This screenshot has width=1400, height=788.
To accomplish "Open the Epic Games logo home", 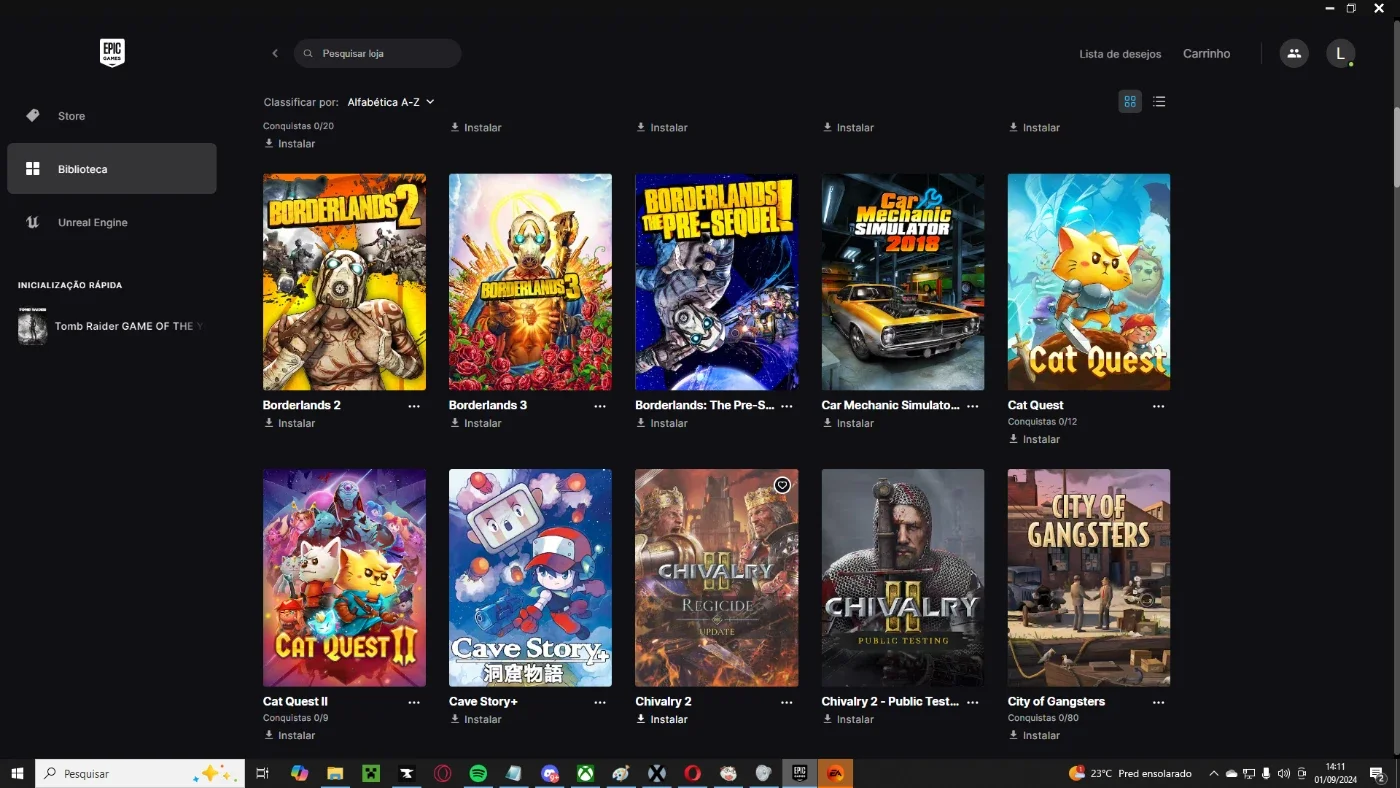I will [112, 52].
